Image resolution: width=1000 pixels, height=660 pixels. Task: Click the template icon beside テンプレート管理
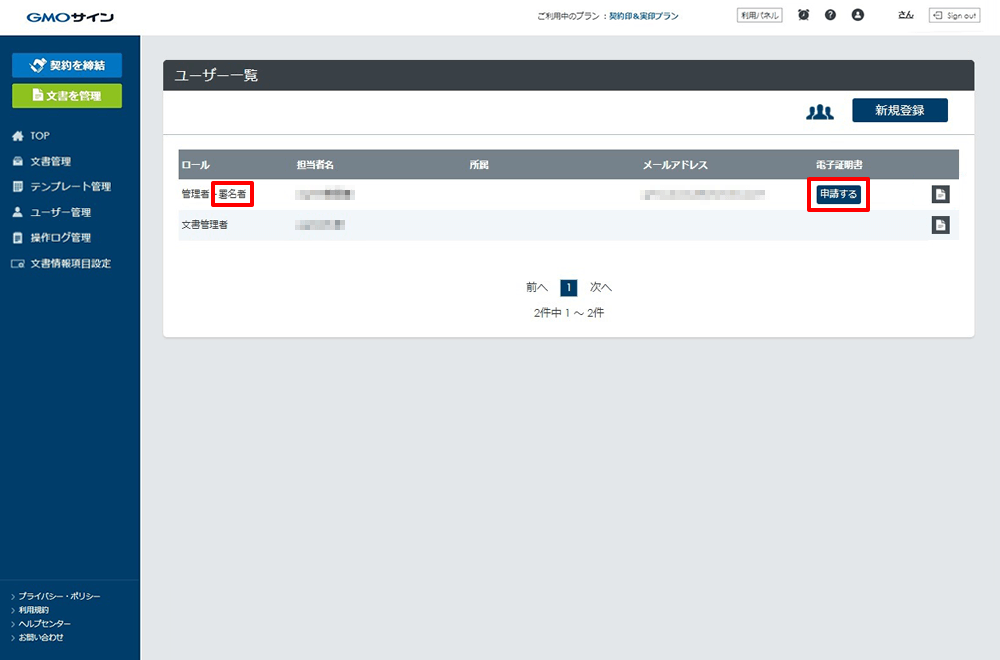[x=18, y=186]
